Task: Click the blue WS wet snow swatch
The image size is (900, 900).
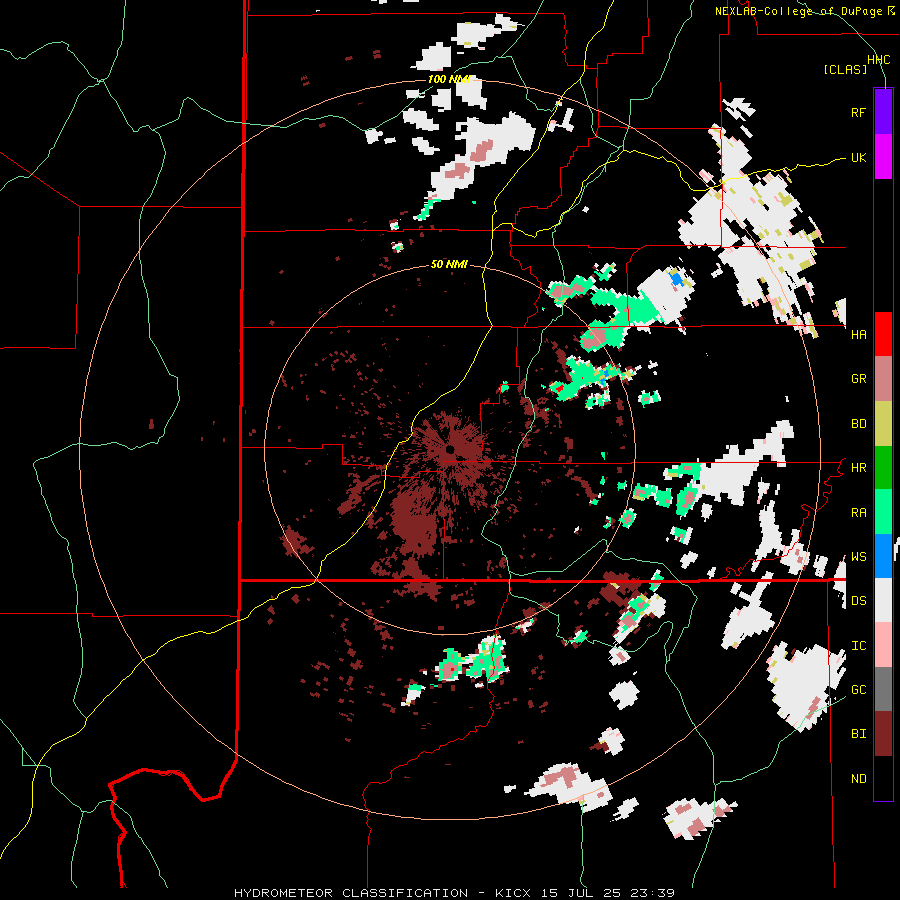Action: 883,556
